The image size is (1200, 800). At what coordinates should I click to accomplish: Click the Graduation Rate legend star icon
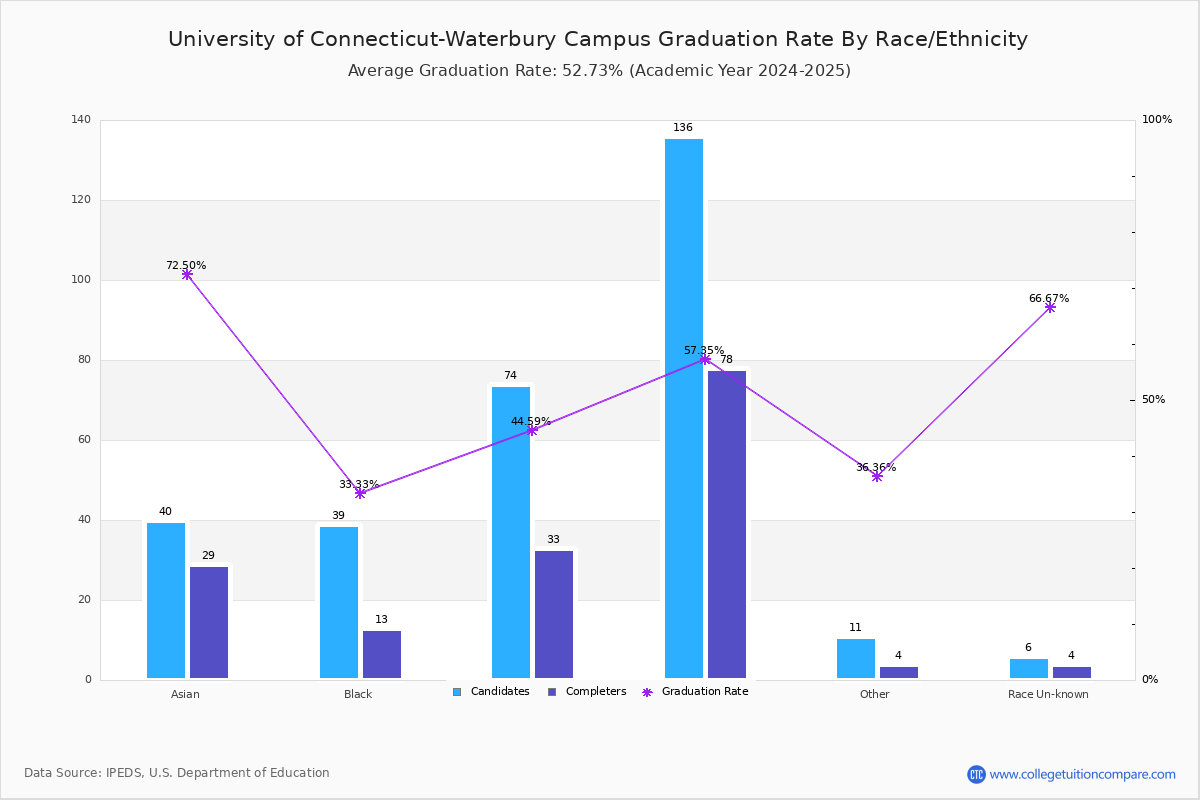click(647, 692)
